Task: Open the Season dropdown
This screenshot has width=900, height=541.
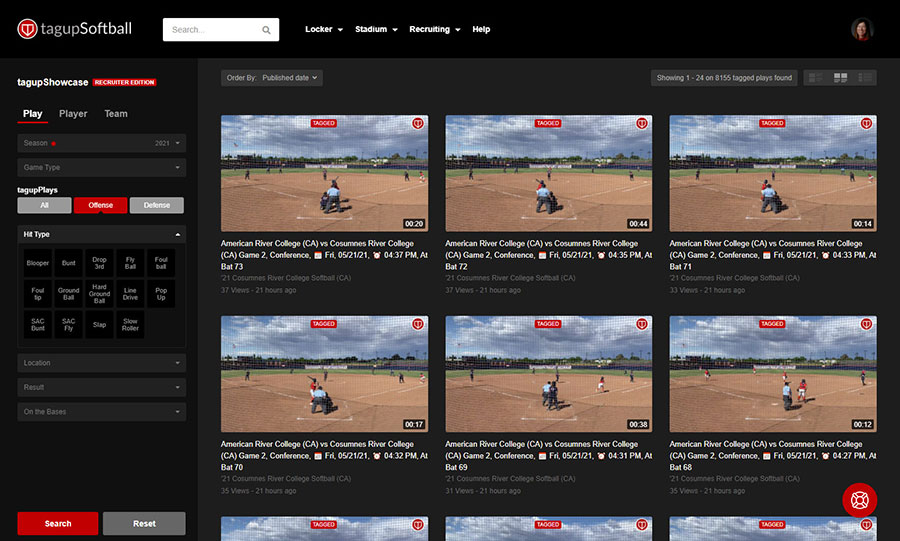Action: click(x=102, y=143)
